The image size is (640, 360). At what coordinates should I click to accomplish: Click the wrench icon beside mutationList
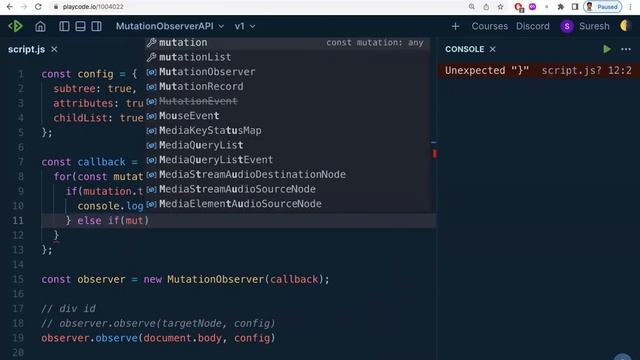[x=151, y=57]
